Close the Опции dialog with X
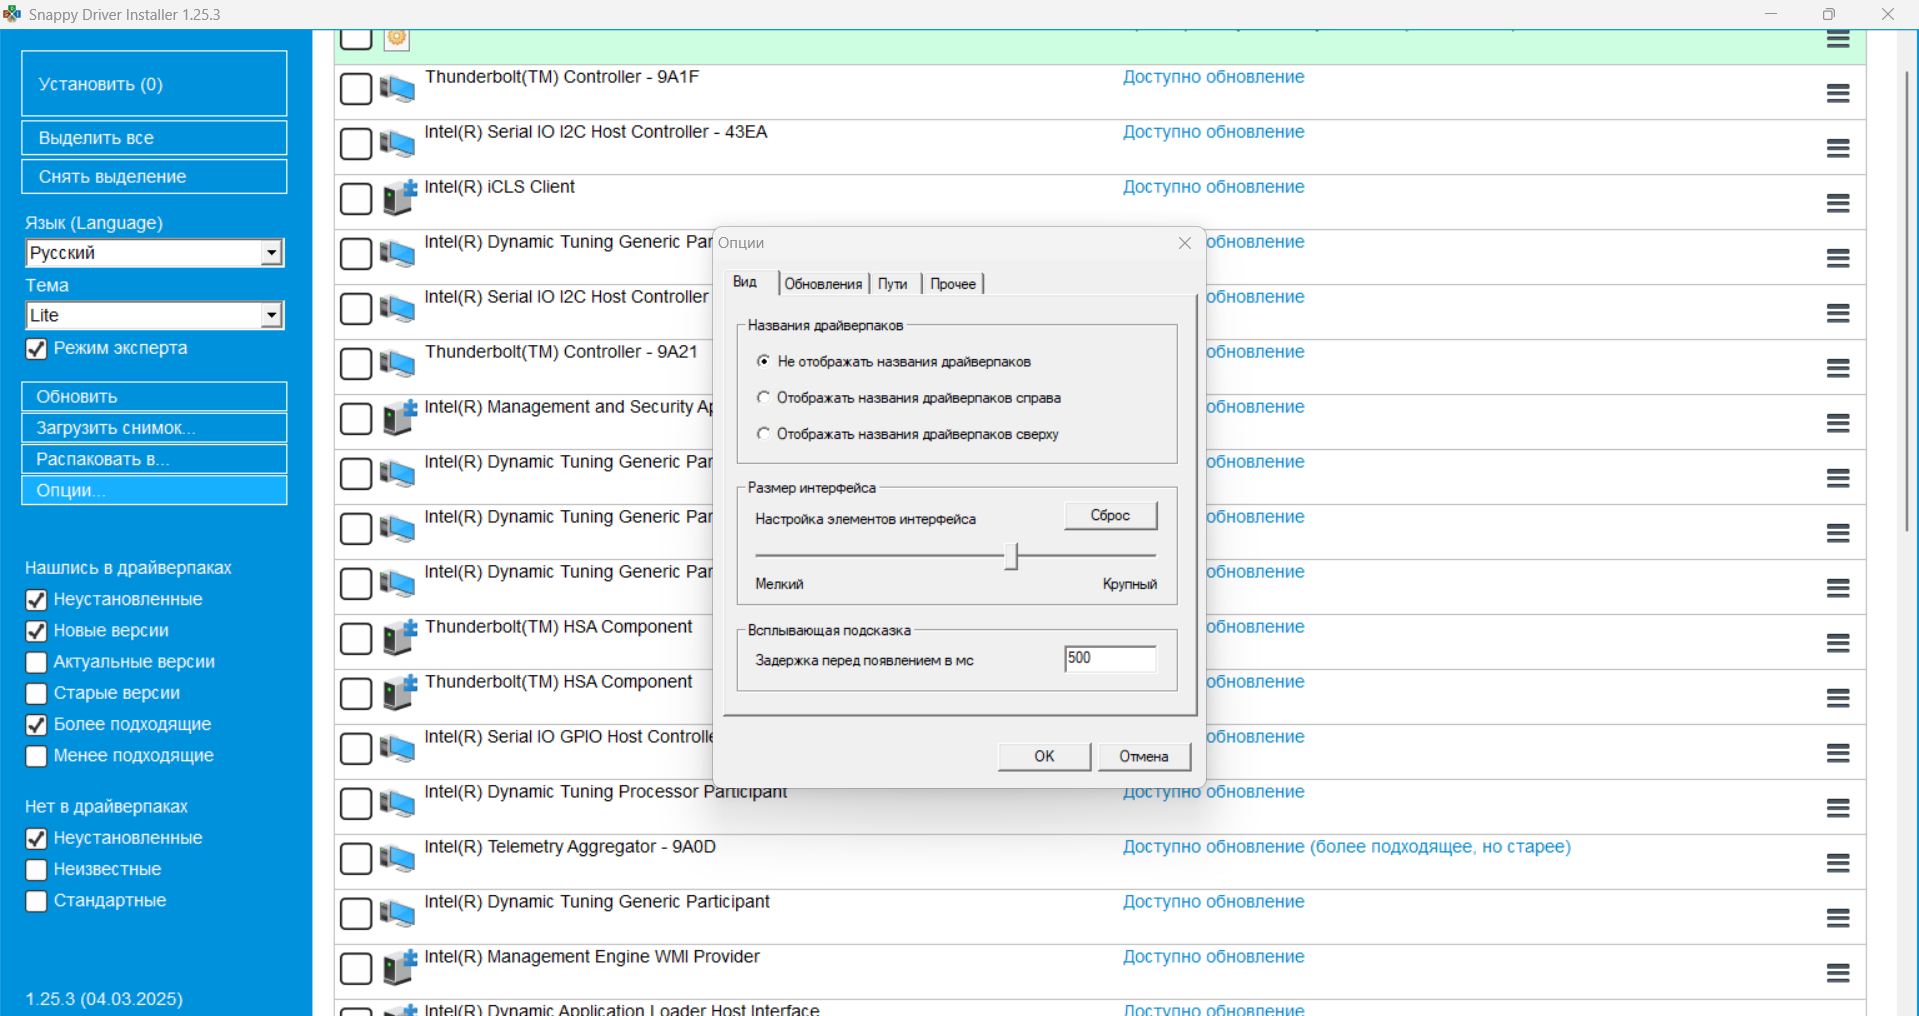 (1185, 243)
